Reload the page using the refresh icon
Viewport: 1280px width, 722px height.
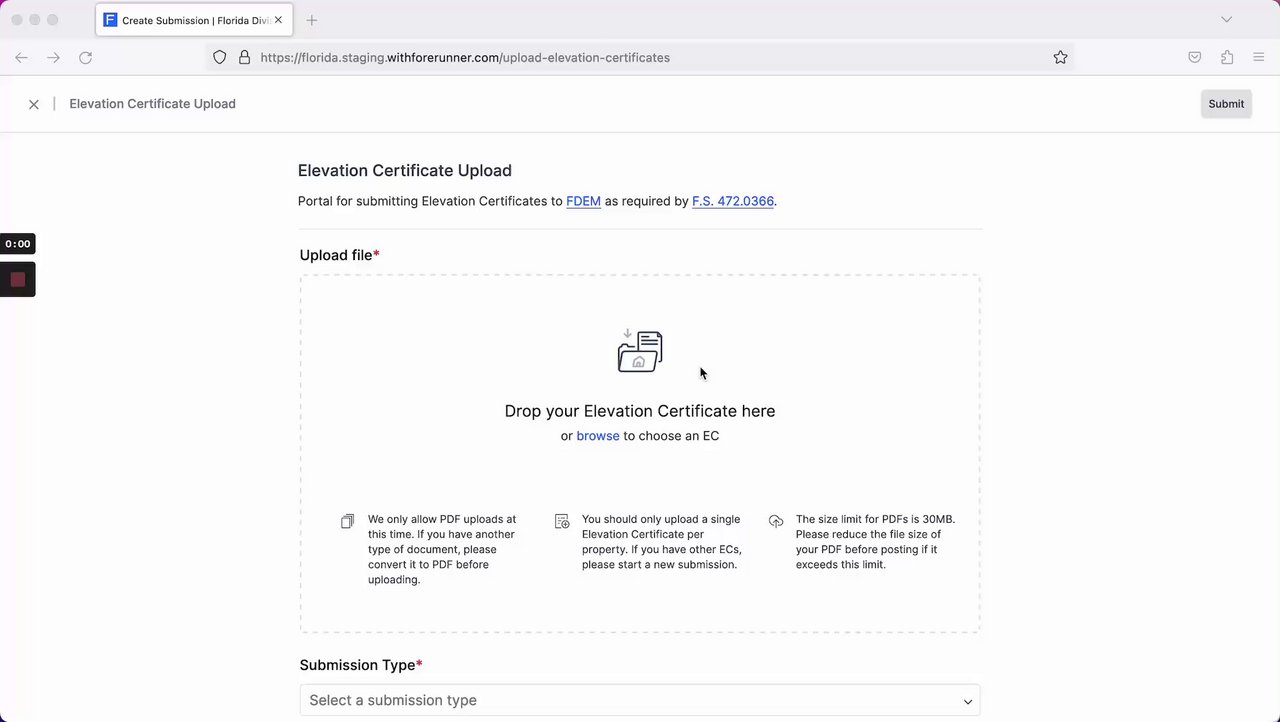(x=86, y=58)
